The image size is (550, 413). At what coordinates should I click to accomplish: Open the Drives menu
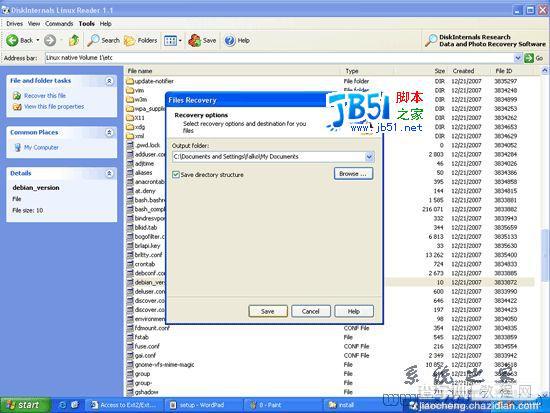pyautogui.click(x=14, y=24)
